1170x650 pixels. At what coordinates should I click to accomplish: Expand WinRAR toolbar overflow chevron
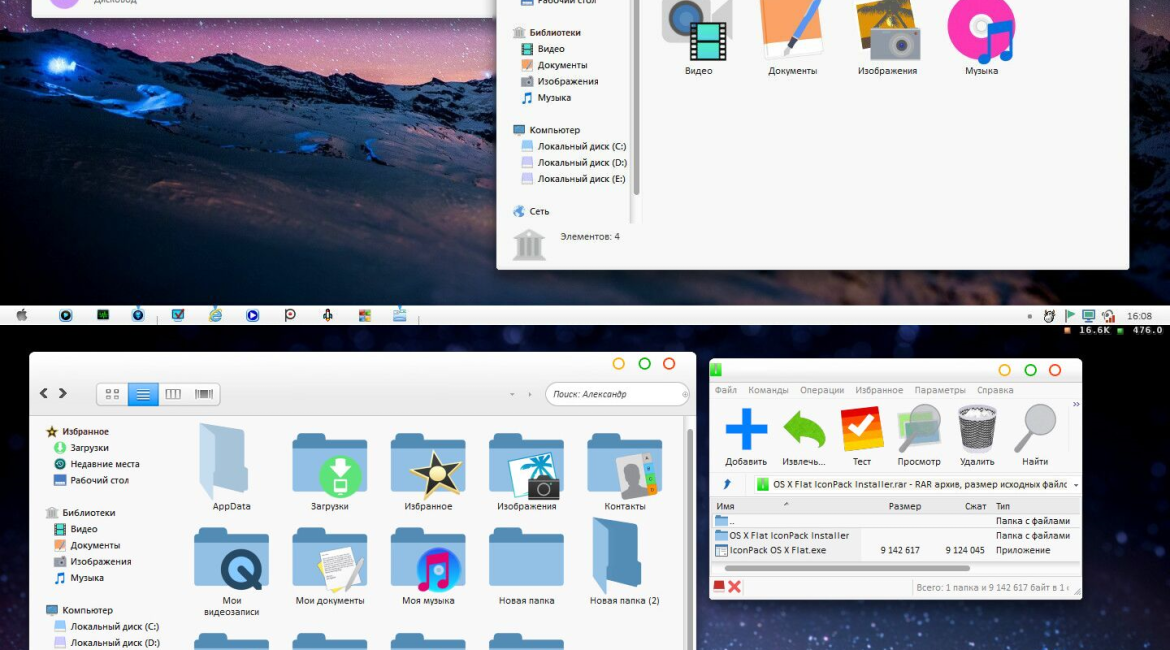click(1076, 405)
